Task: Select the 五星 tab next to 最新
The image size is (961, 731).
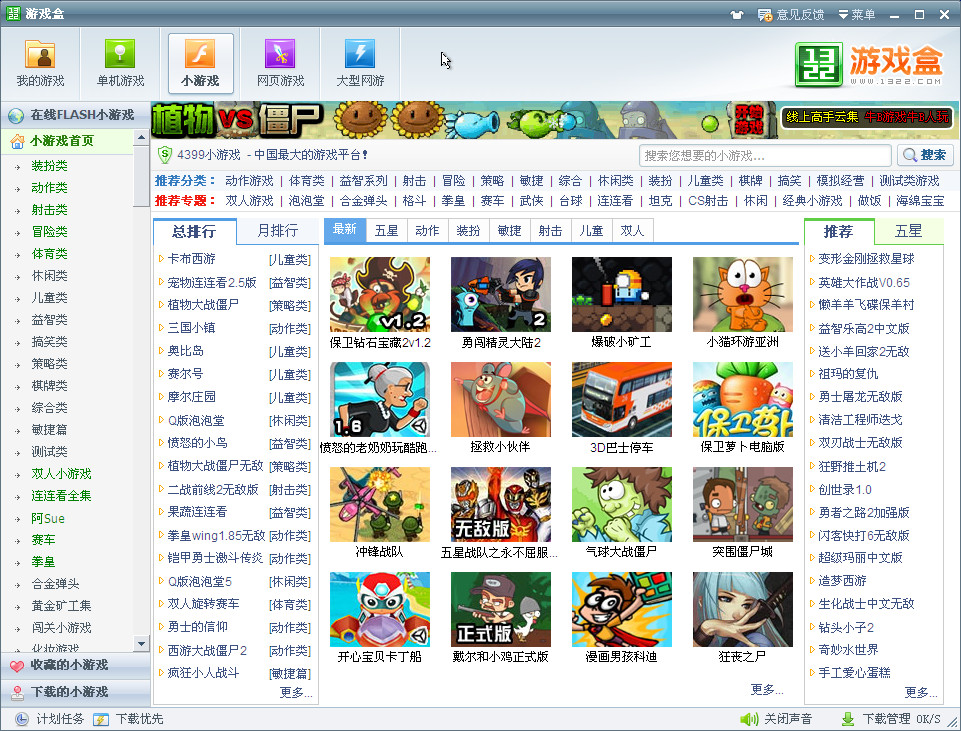Action: (x=387, y=230)
